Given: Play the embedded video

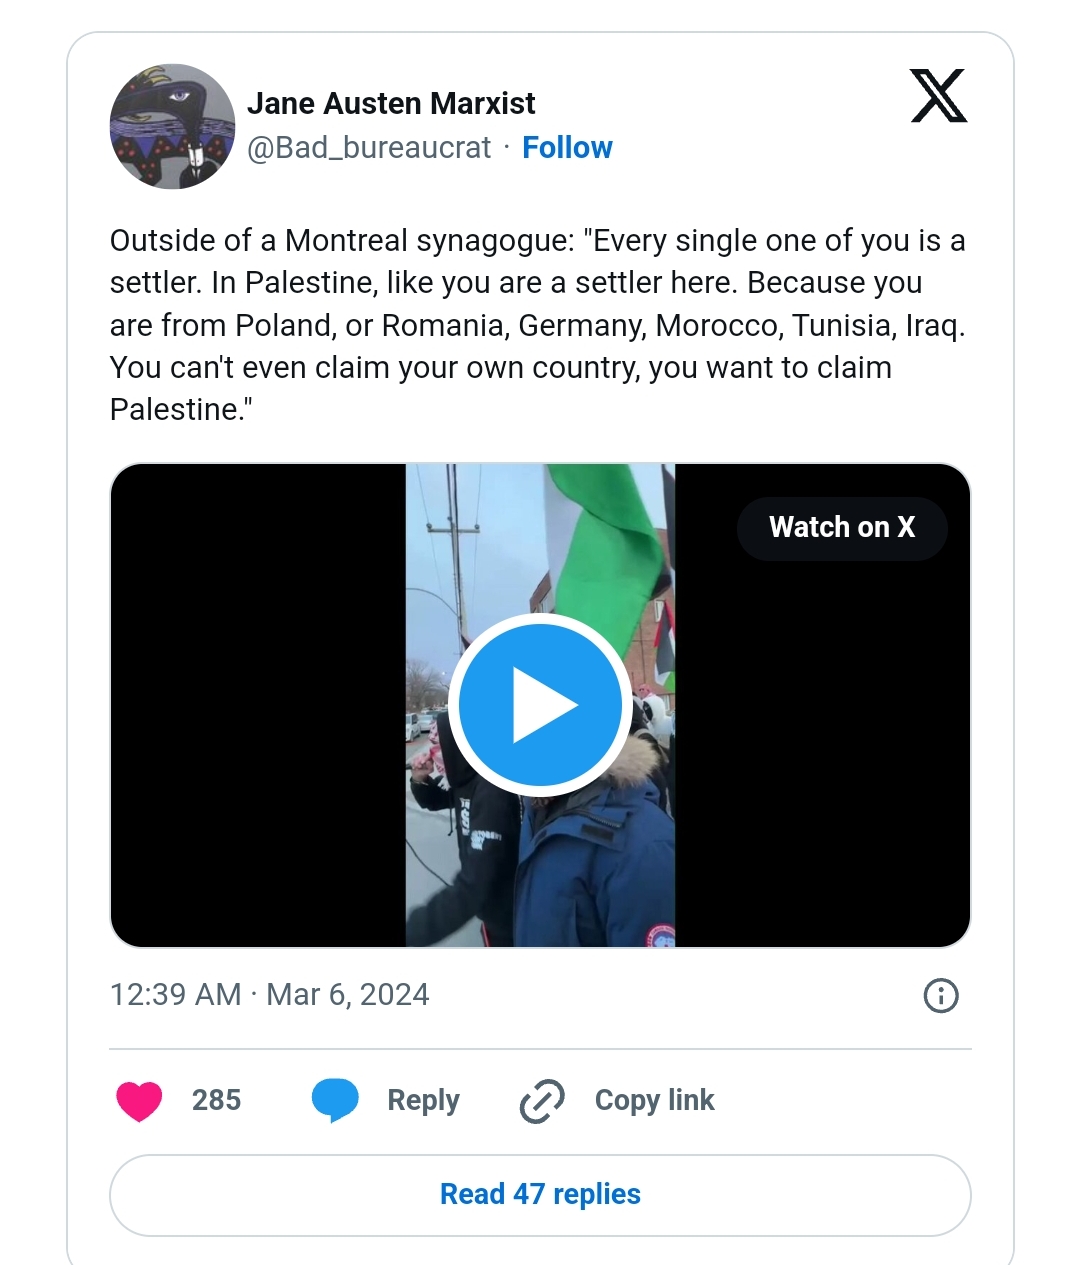Looking at the screenshot, I should [x=540, y=705].
